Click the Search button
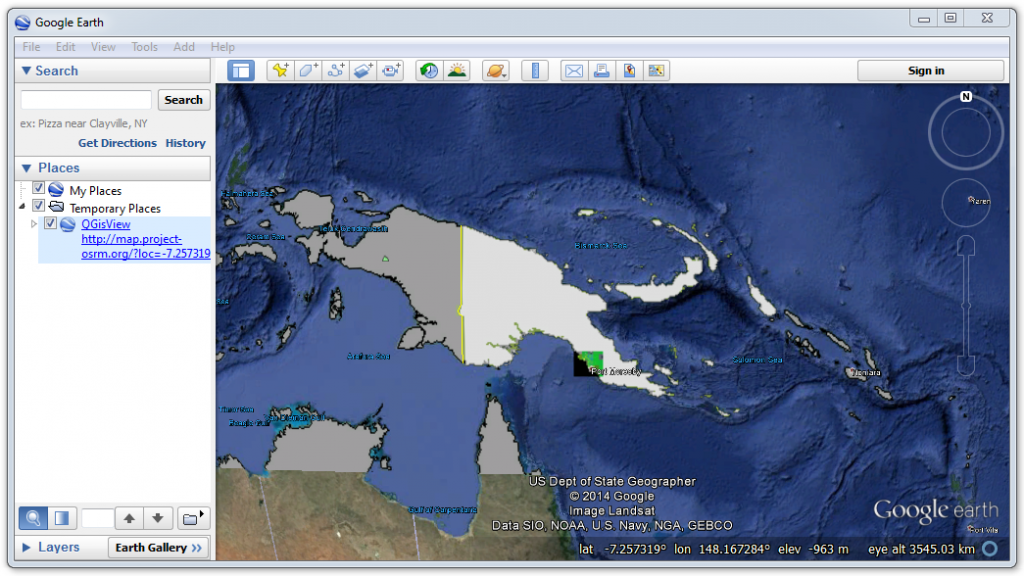 pyautogui.click(x=184, y=100)
